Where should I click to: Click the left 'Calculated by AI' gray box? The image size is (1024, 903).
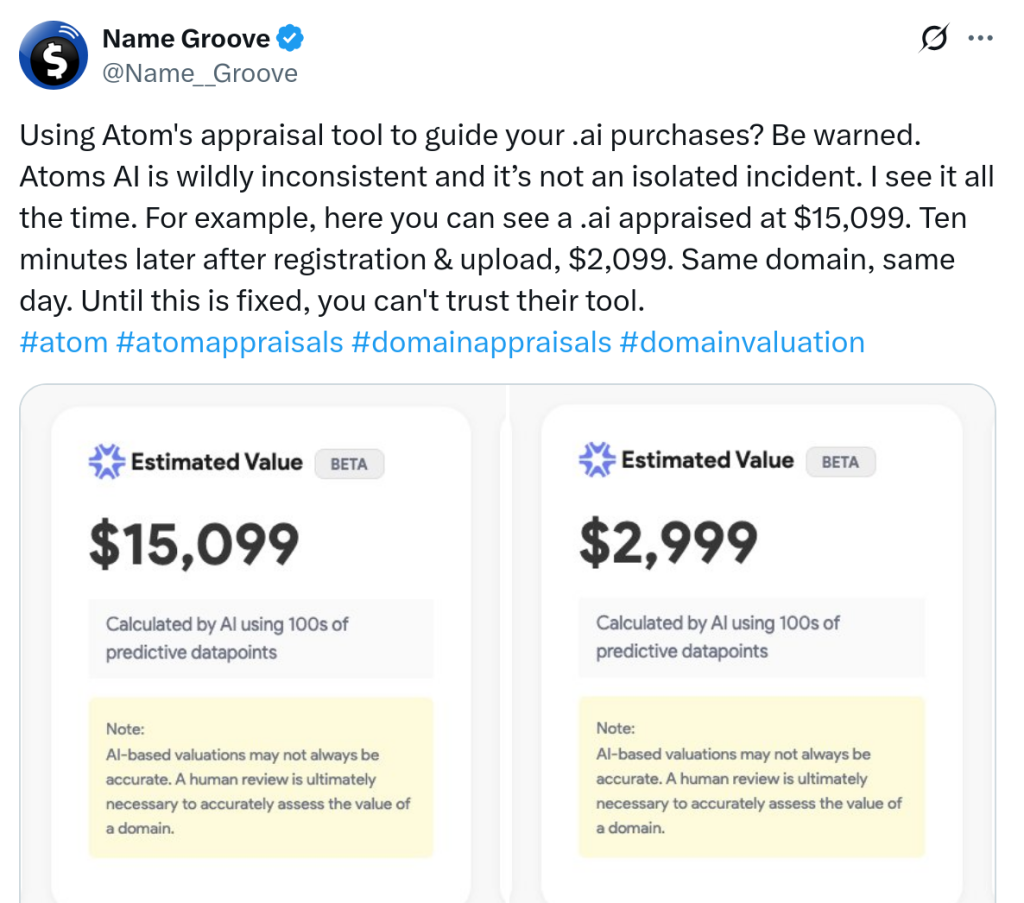[x=260, y=638]
